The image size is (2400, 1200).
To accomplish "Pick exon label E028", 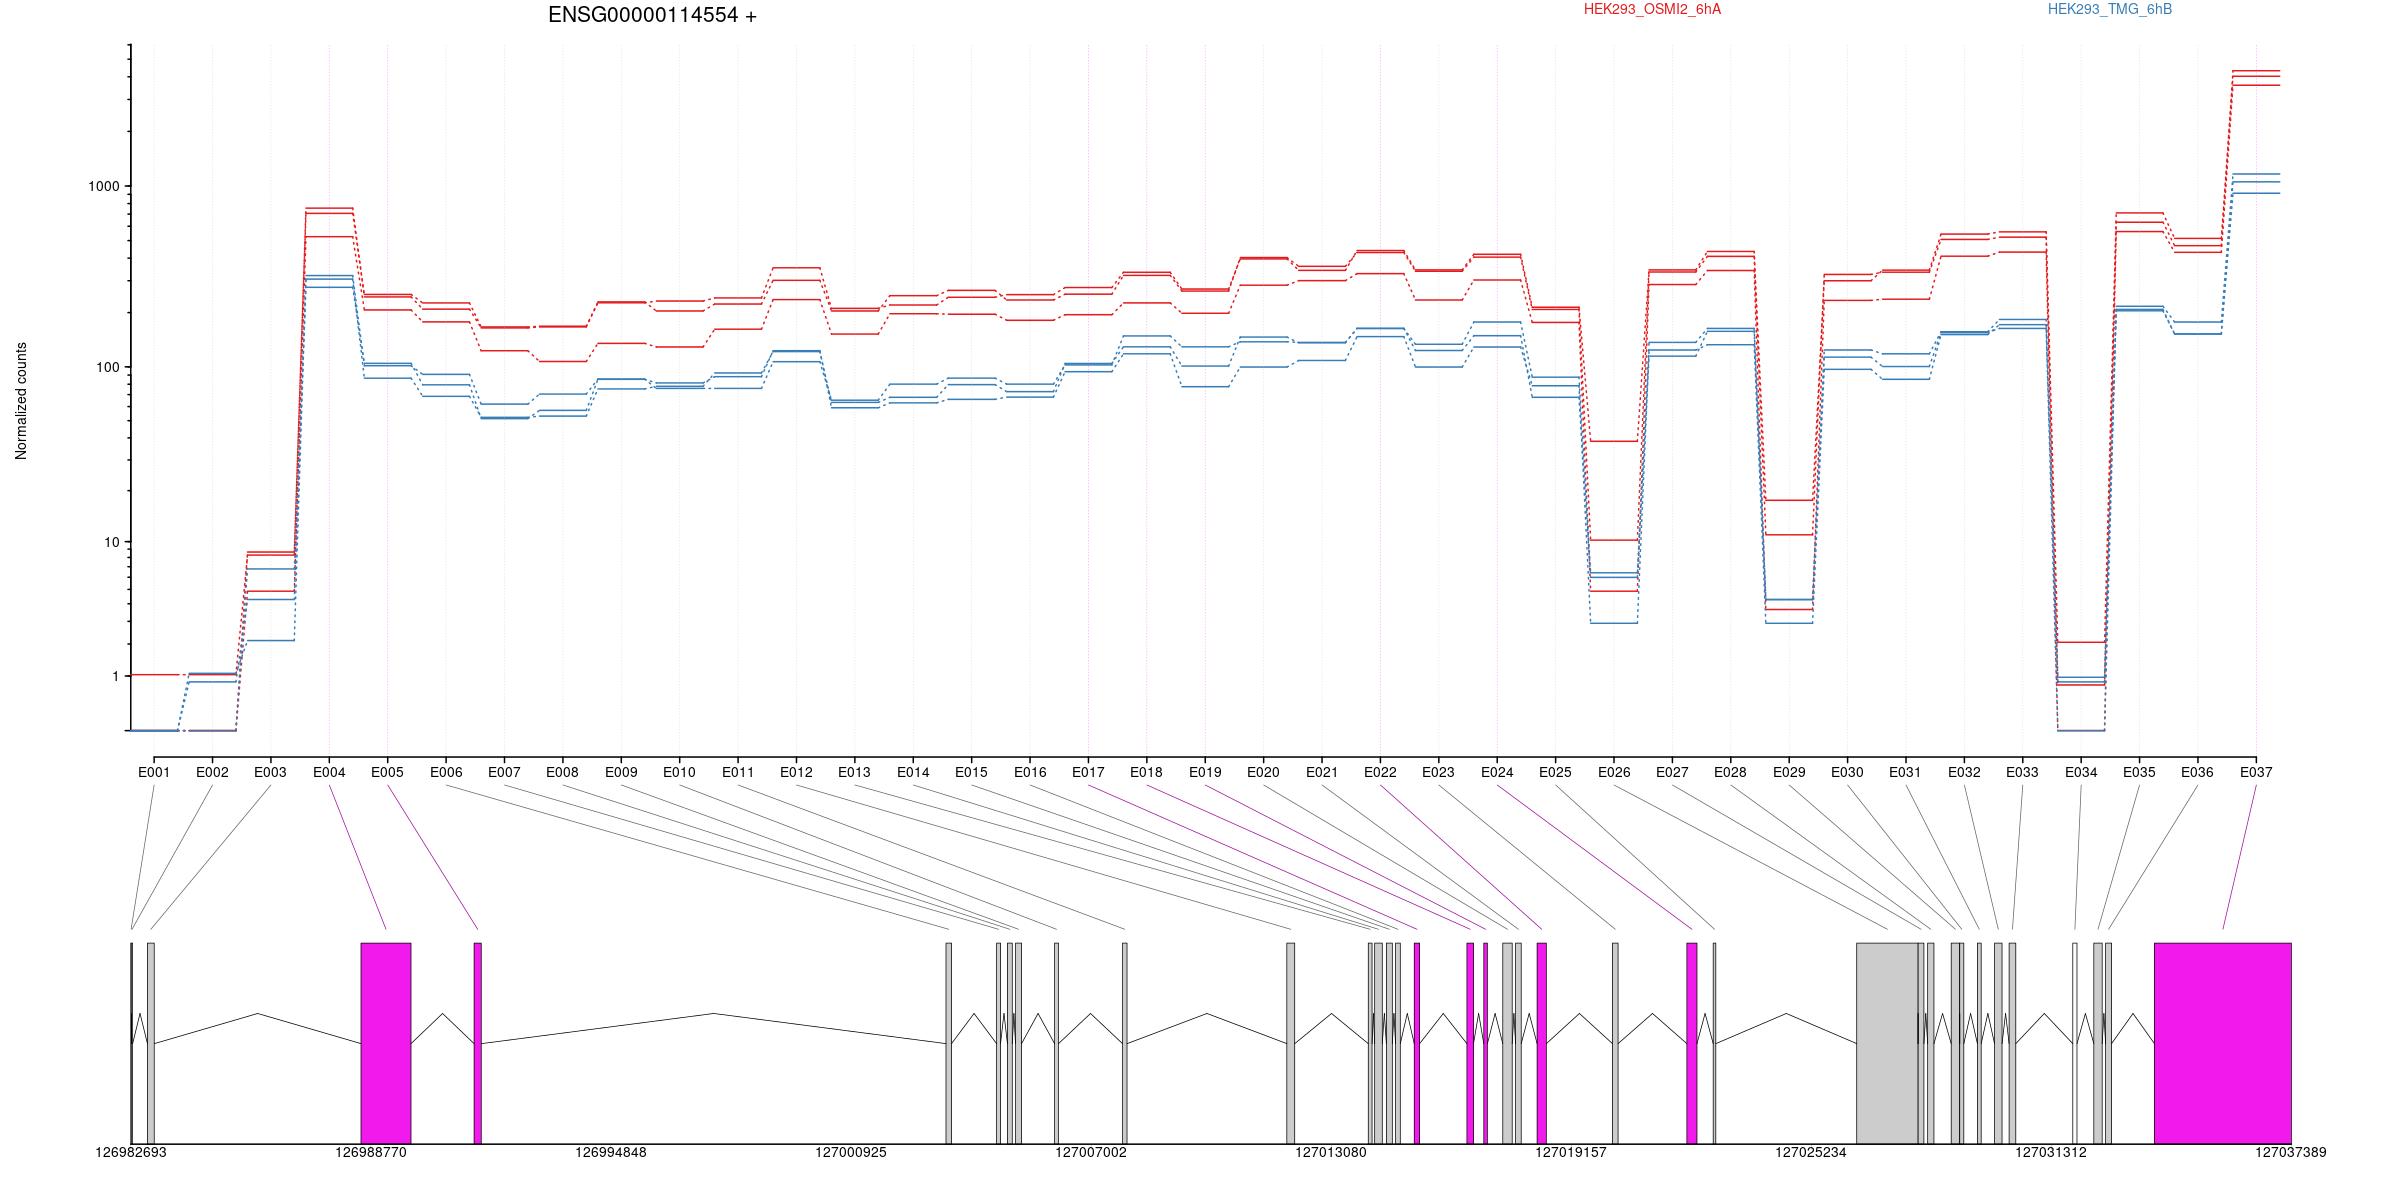I will pos(1730,772).
